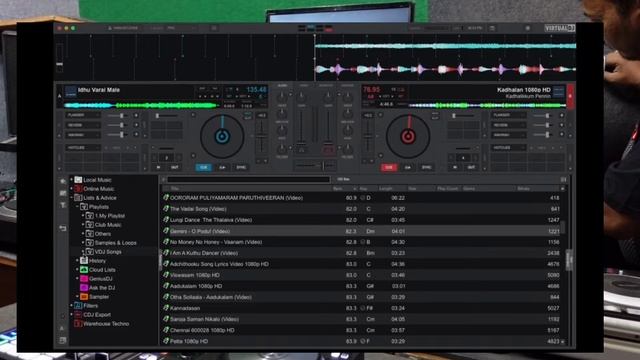The image size is (640, 360).
Task: Select the Samples & Loops playlist
Action: (116, 242)
